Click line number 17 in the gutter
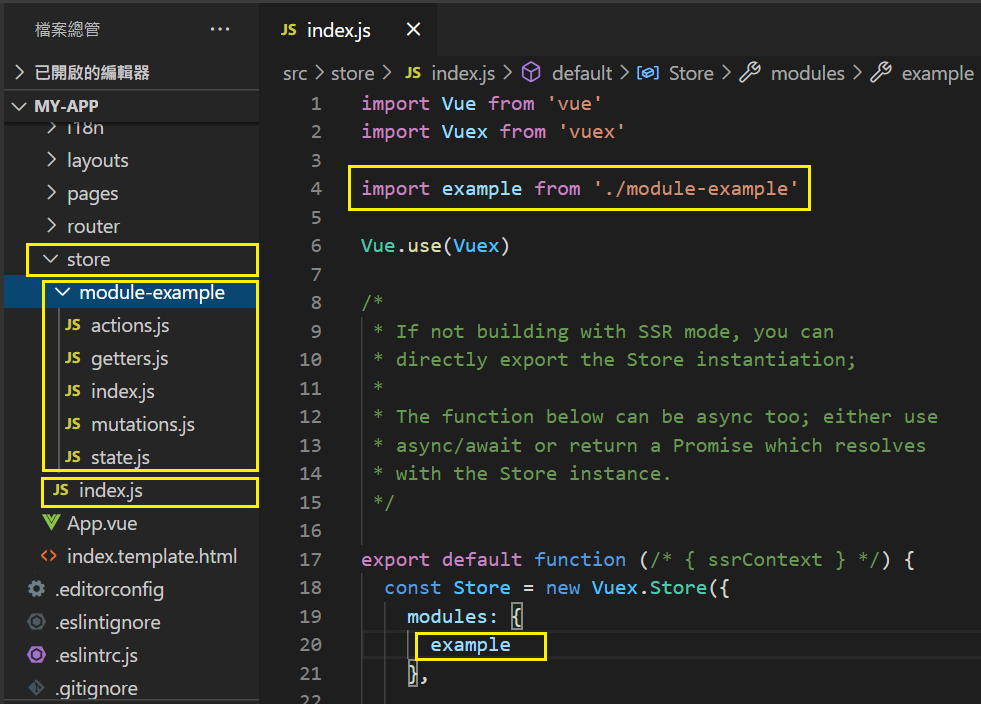This screenshot has width=981, height=704. pos(311,559)
